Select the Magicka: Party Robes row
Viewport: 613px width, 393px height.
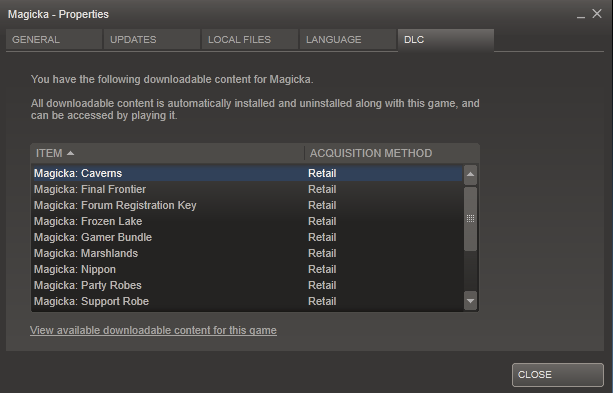click(247, 285)
